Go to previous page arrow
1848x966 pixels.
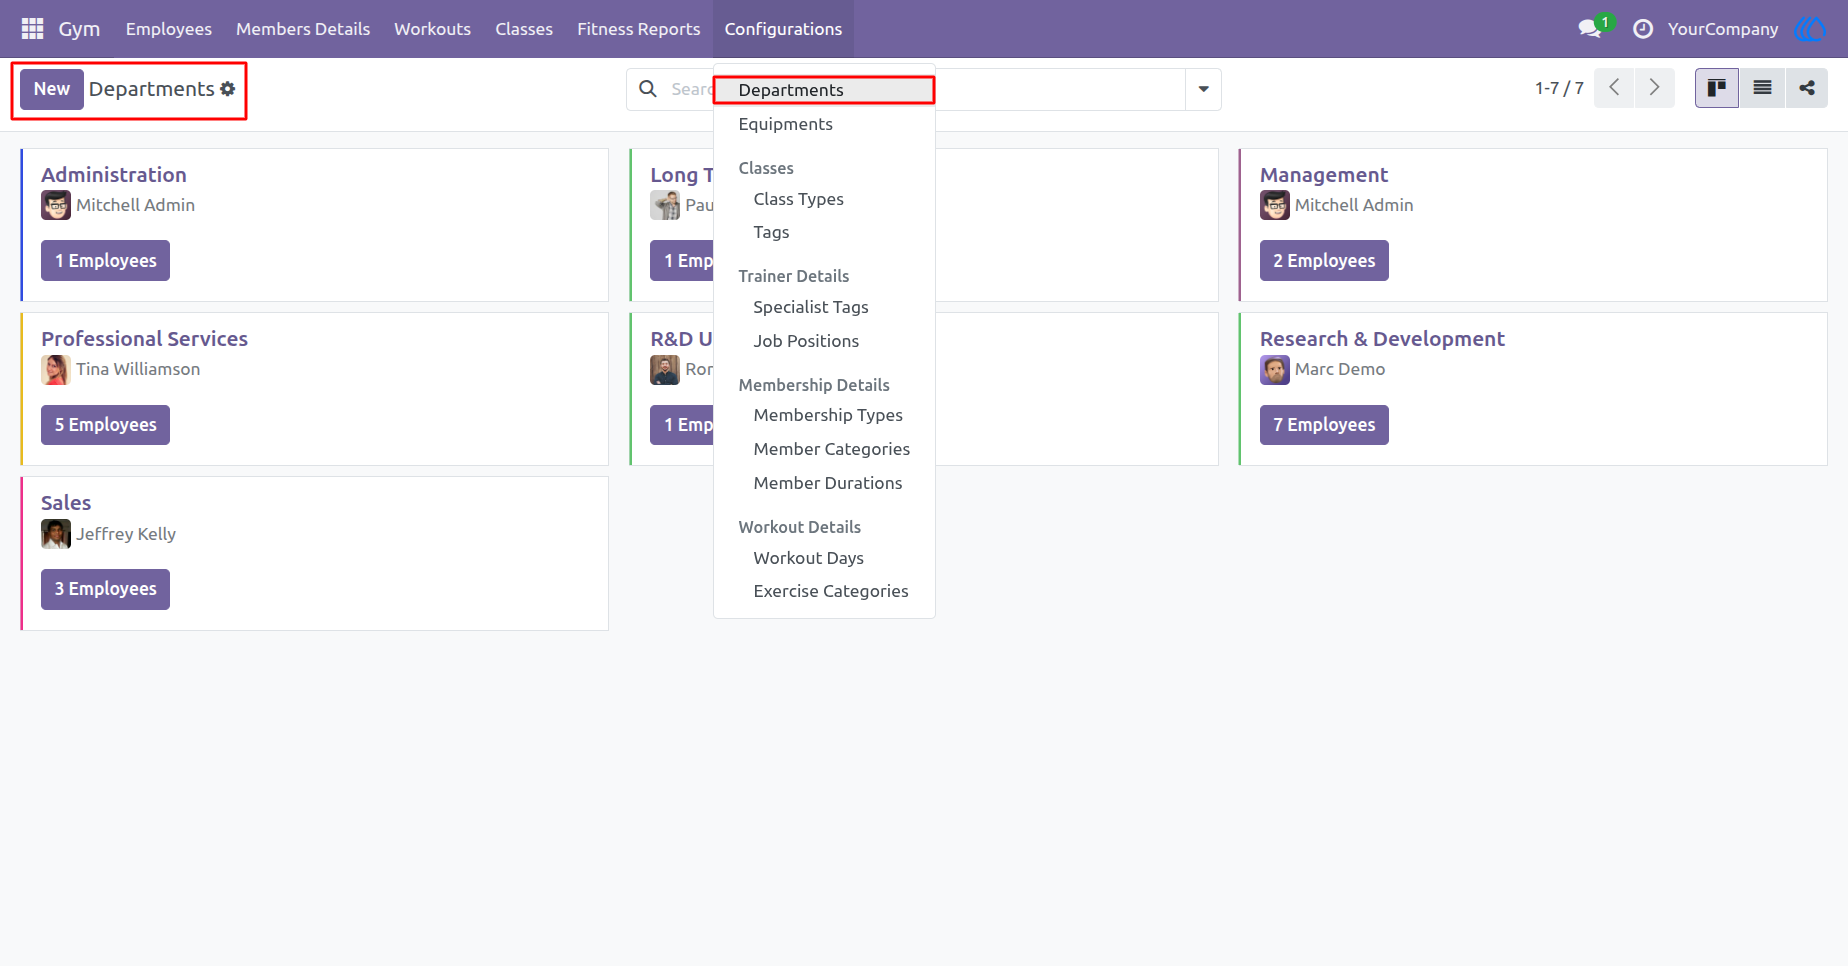tap(1614, 88)
